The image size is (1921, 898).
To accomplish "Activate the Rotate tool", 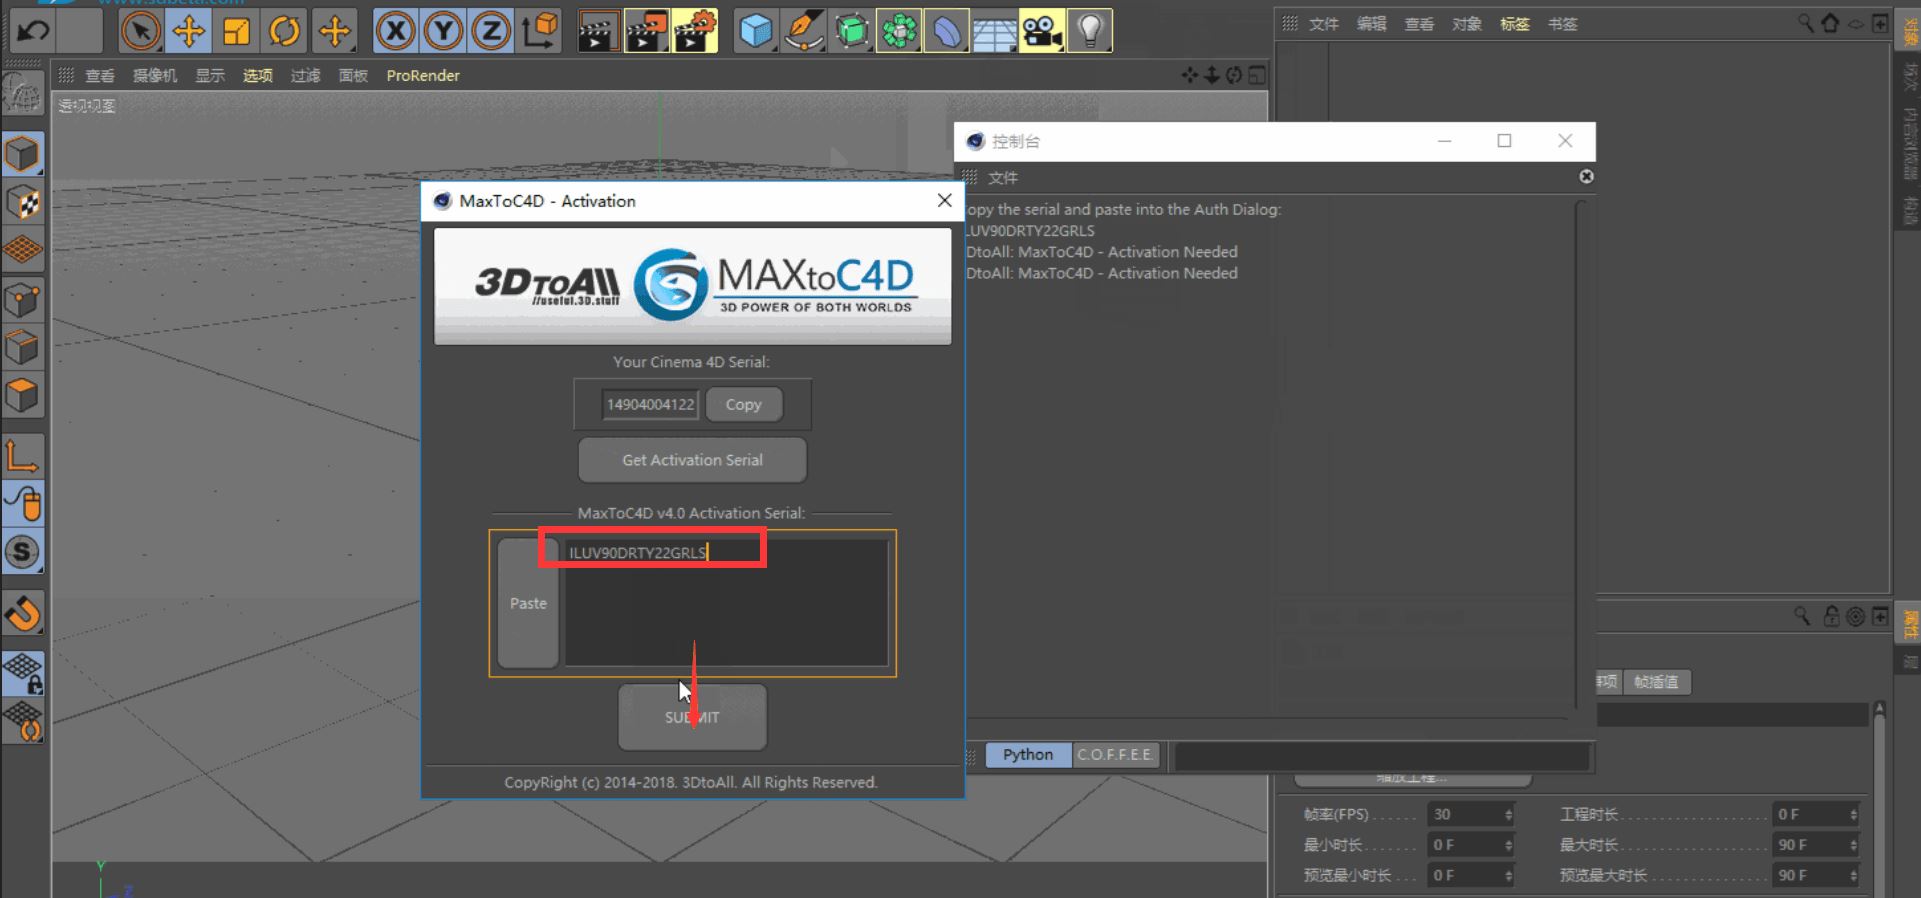I will click(x=285, y=31).
